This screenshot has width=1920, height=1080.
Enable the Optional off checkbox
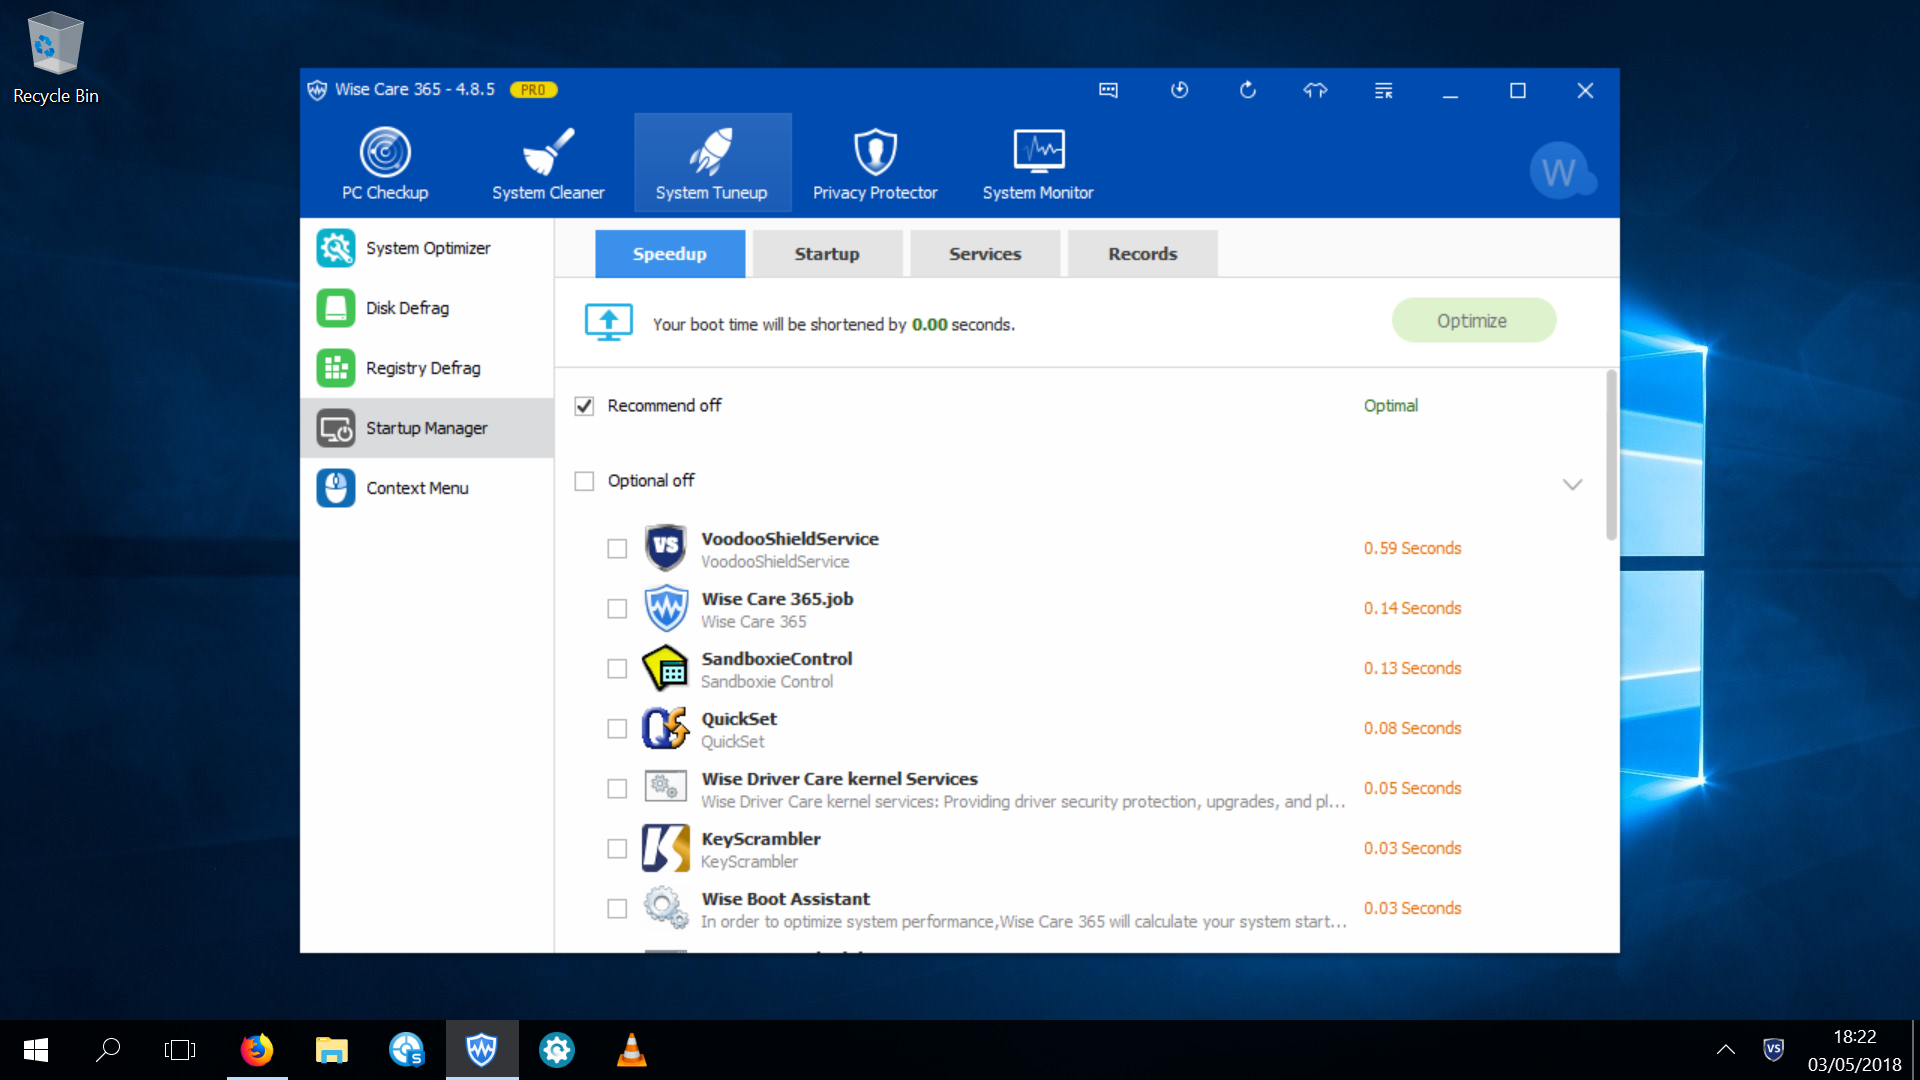tap(585, 481)
